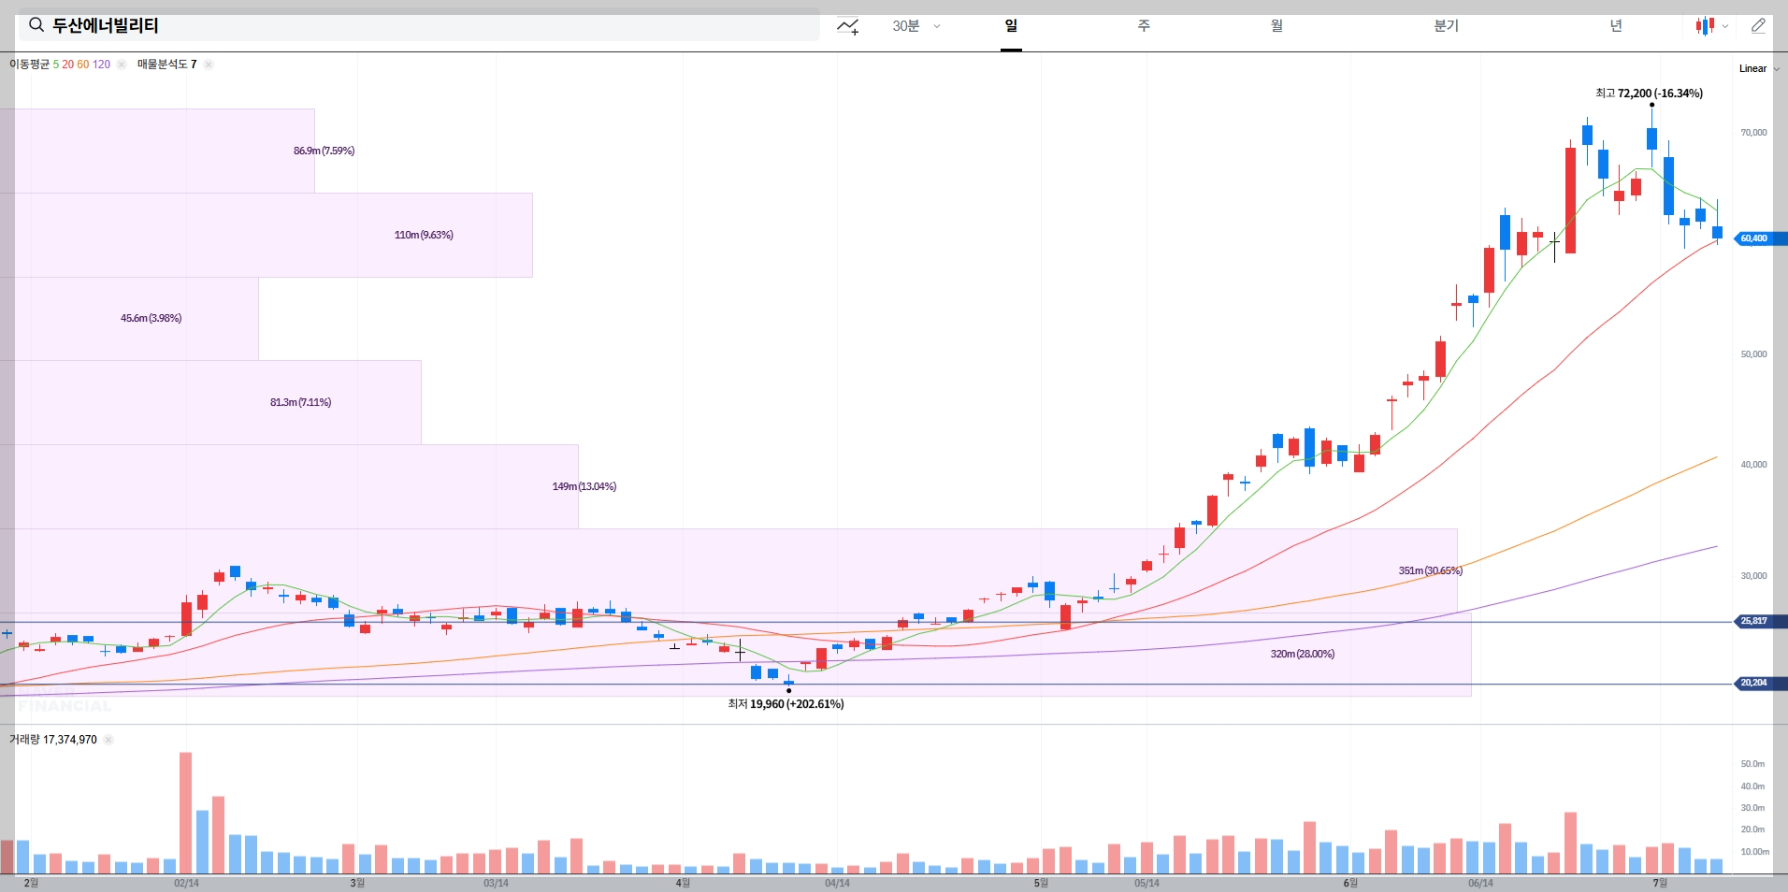Click the 05/14 date axis label
The width and height of the screenshot is (1788, 892).
(x=1147, y=883)
